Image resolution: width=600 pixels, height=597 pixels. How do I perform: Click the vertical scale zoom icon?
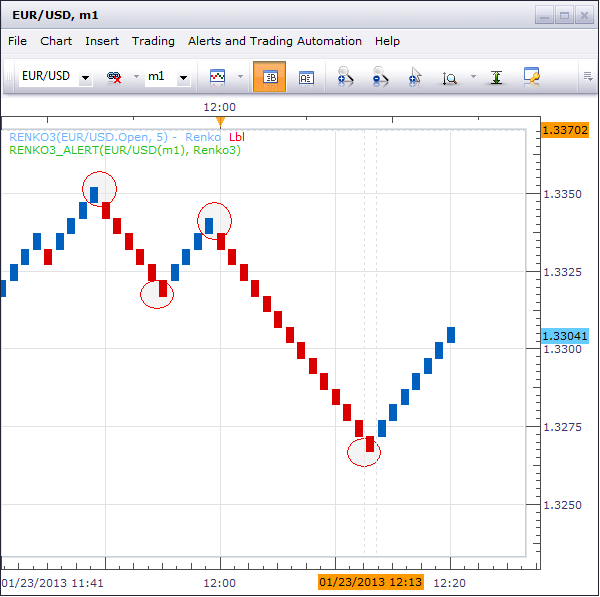[450, 78]
